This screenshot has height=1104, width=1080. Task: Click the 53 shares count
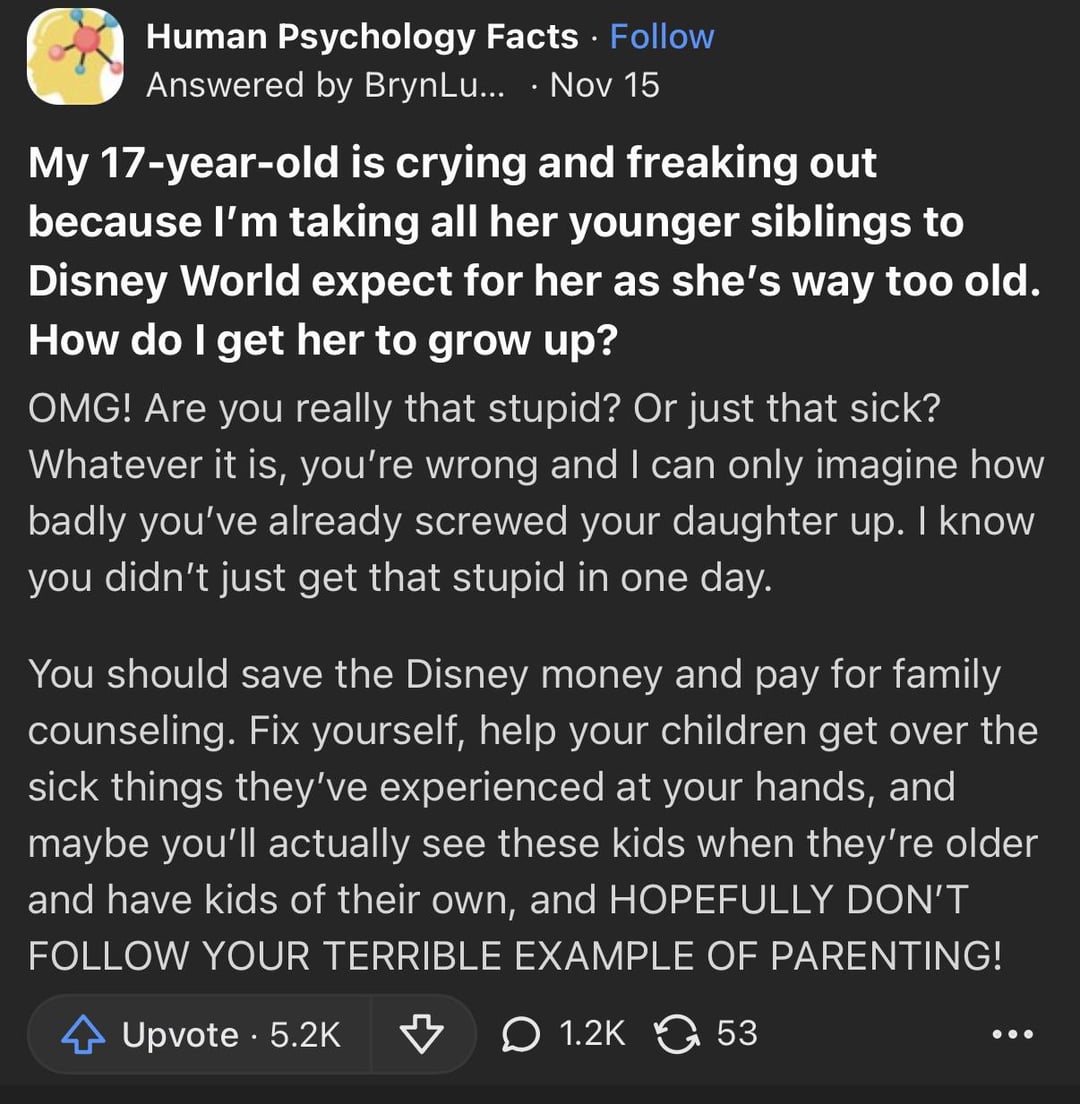click(x=737, y=1034)
